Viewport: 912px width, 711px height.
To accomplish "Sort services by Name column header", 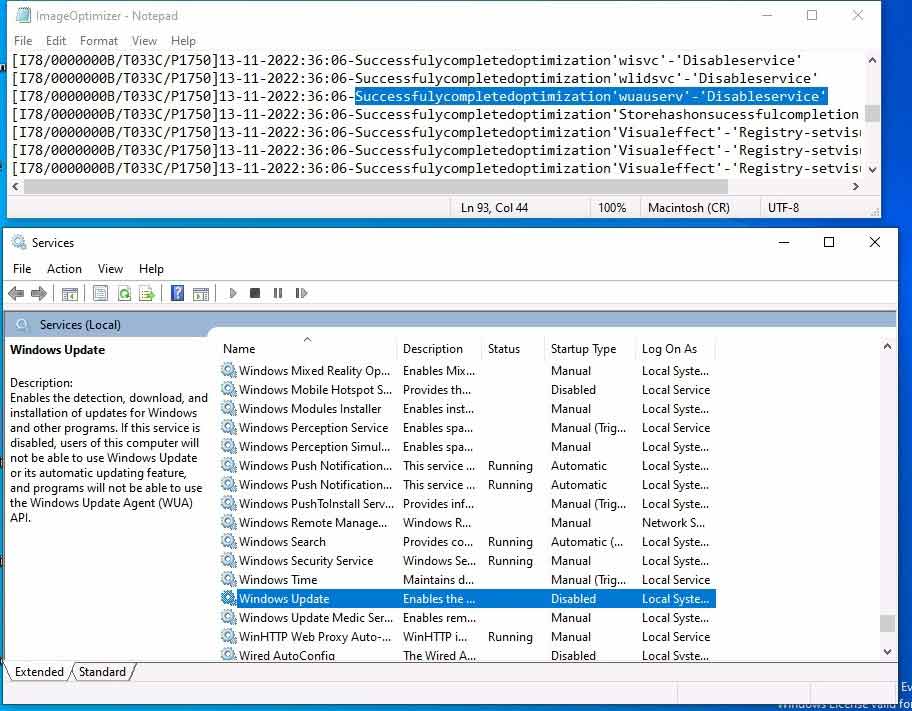I will 307,349.
